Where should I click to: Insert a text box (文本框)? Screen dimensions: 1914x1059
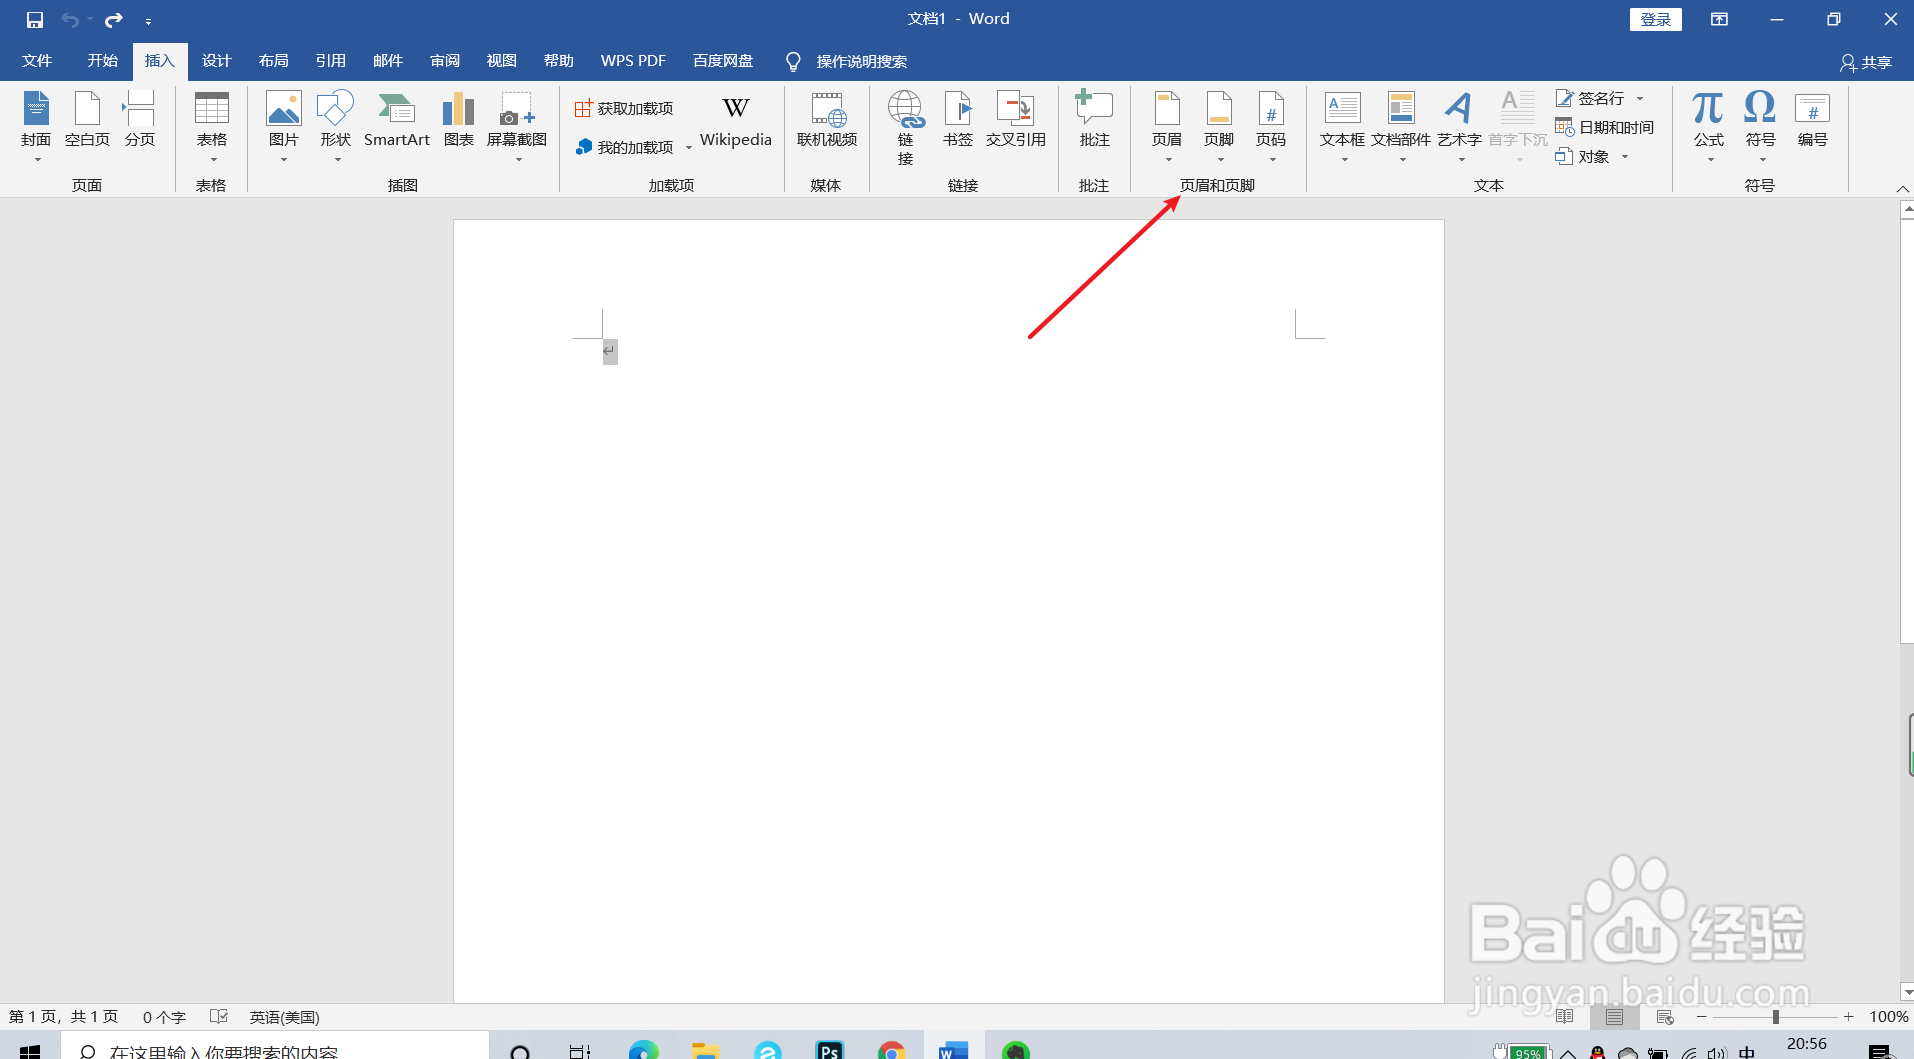pyautogui.click(x=1342, y=127)
